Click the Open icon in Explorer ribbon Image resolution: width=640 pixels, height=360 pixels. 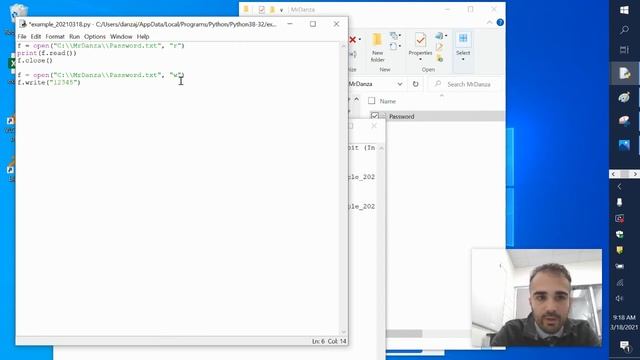(439, 36)
